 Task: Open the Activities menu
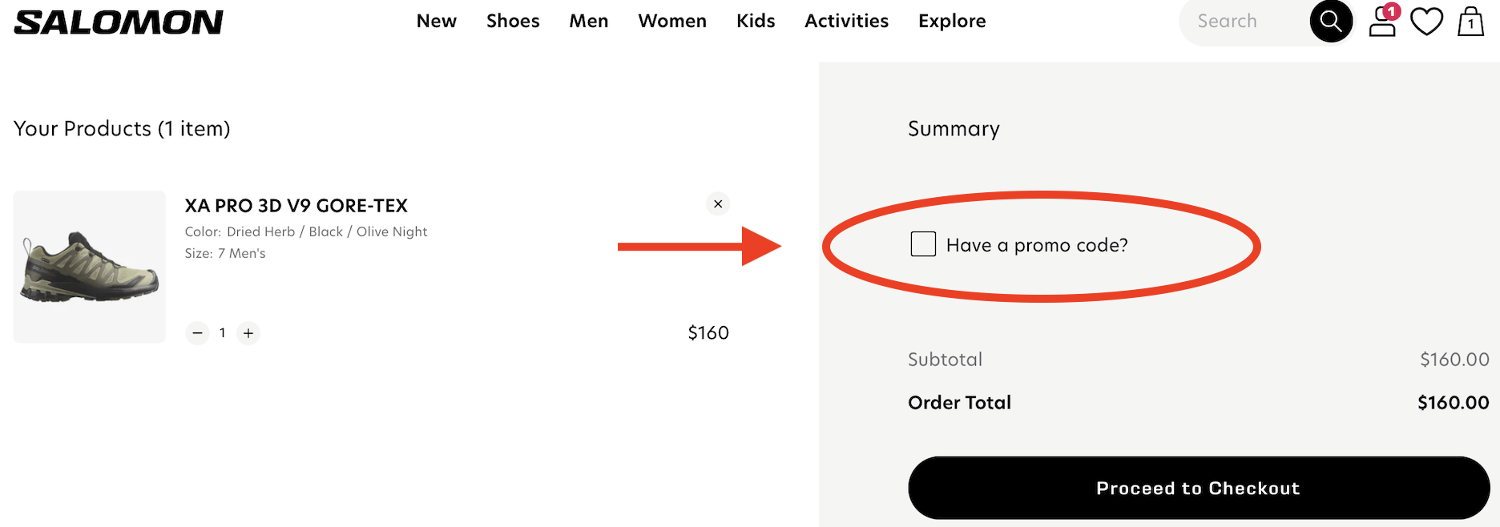pos(846,21)
